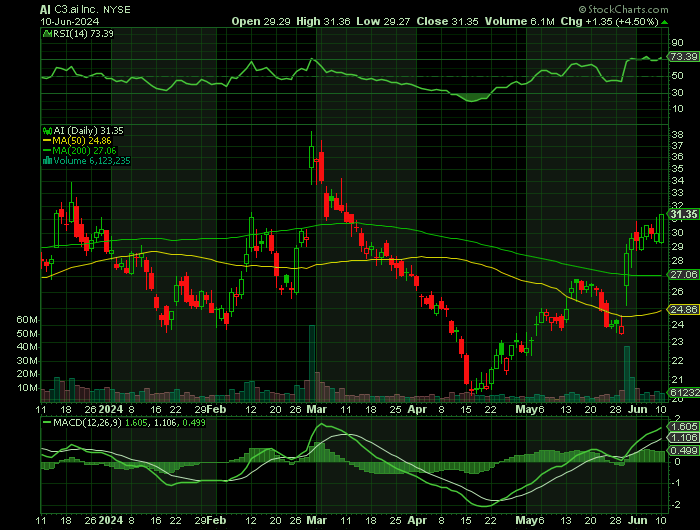700x530 pixels.
Task: Click the Mar label on price x-axis
Action: coord(316,409)
